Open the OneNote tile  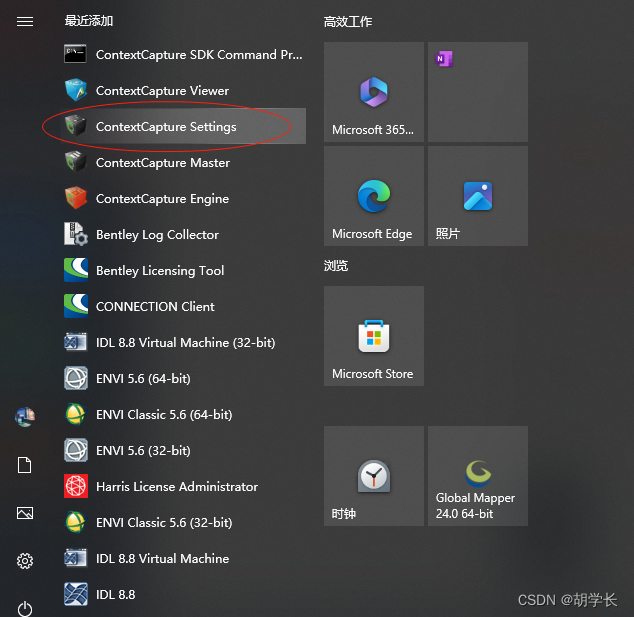click(478, 92)
